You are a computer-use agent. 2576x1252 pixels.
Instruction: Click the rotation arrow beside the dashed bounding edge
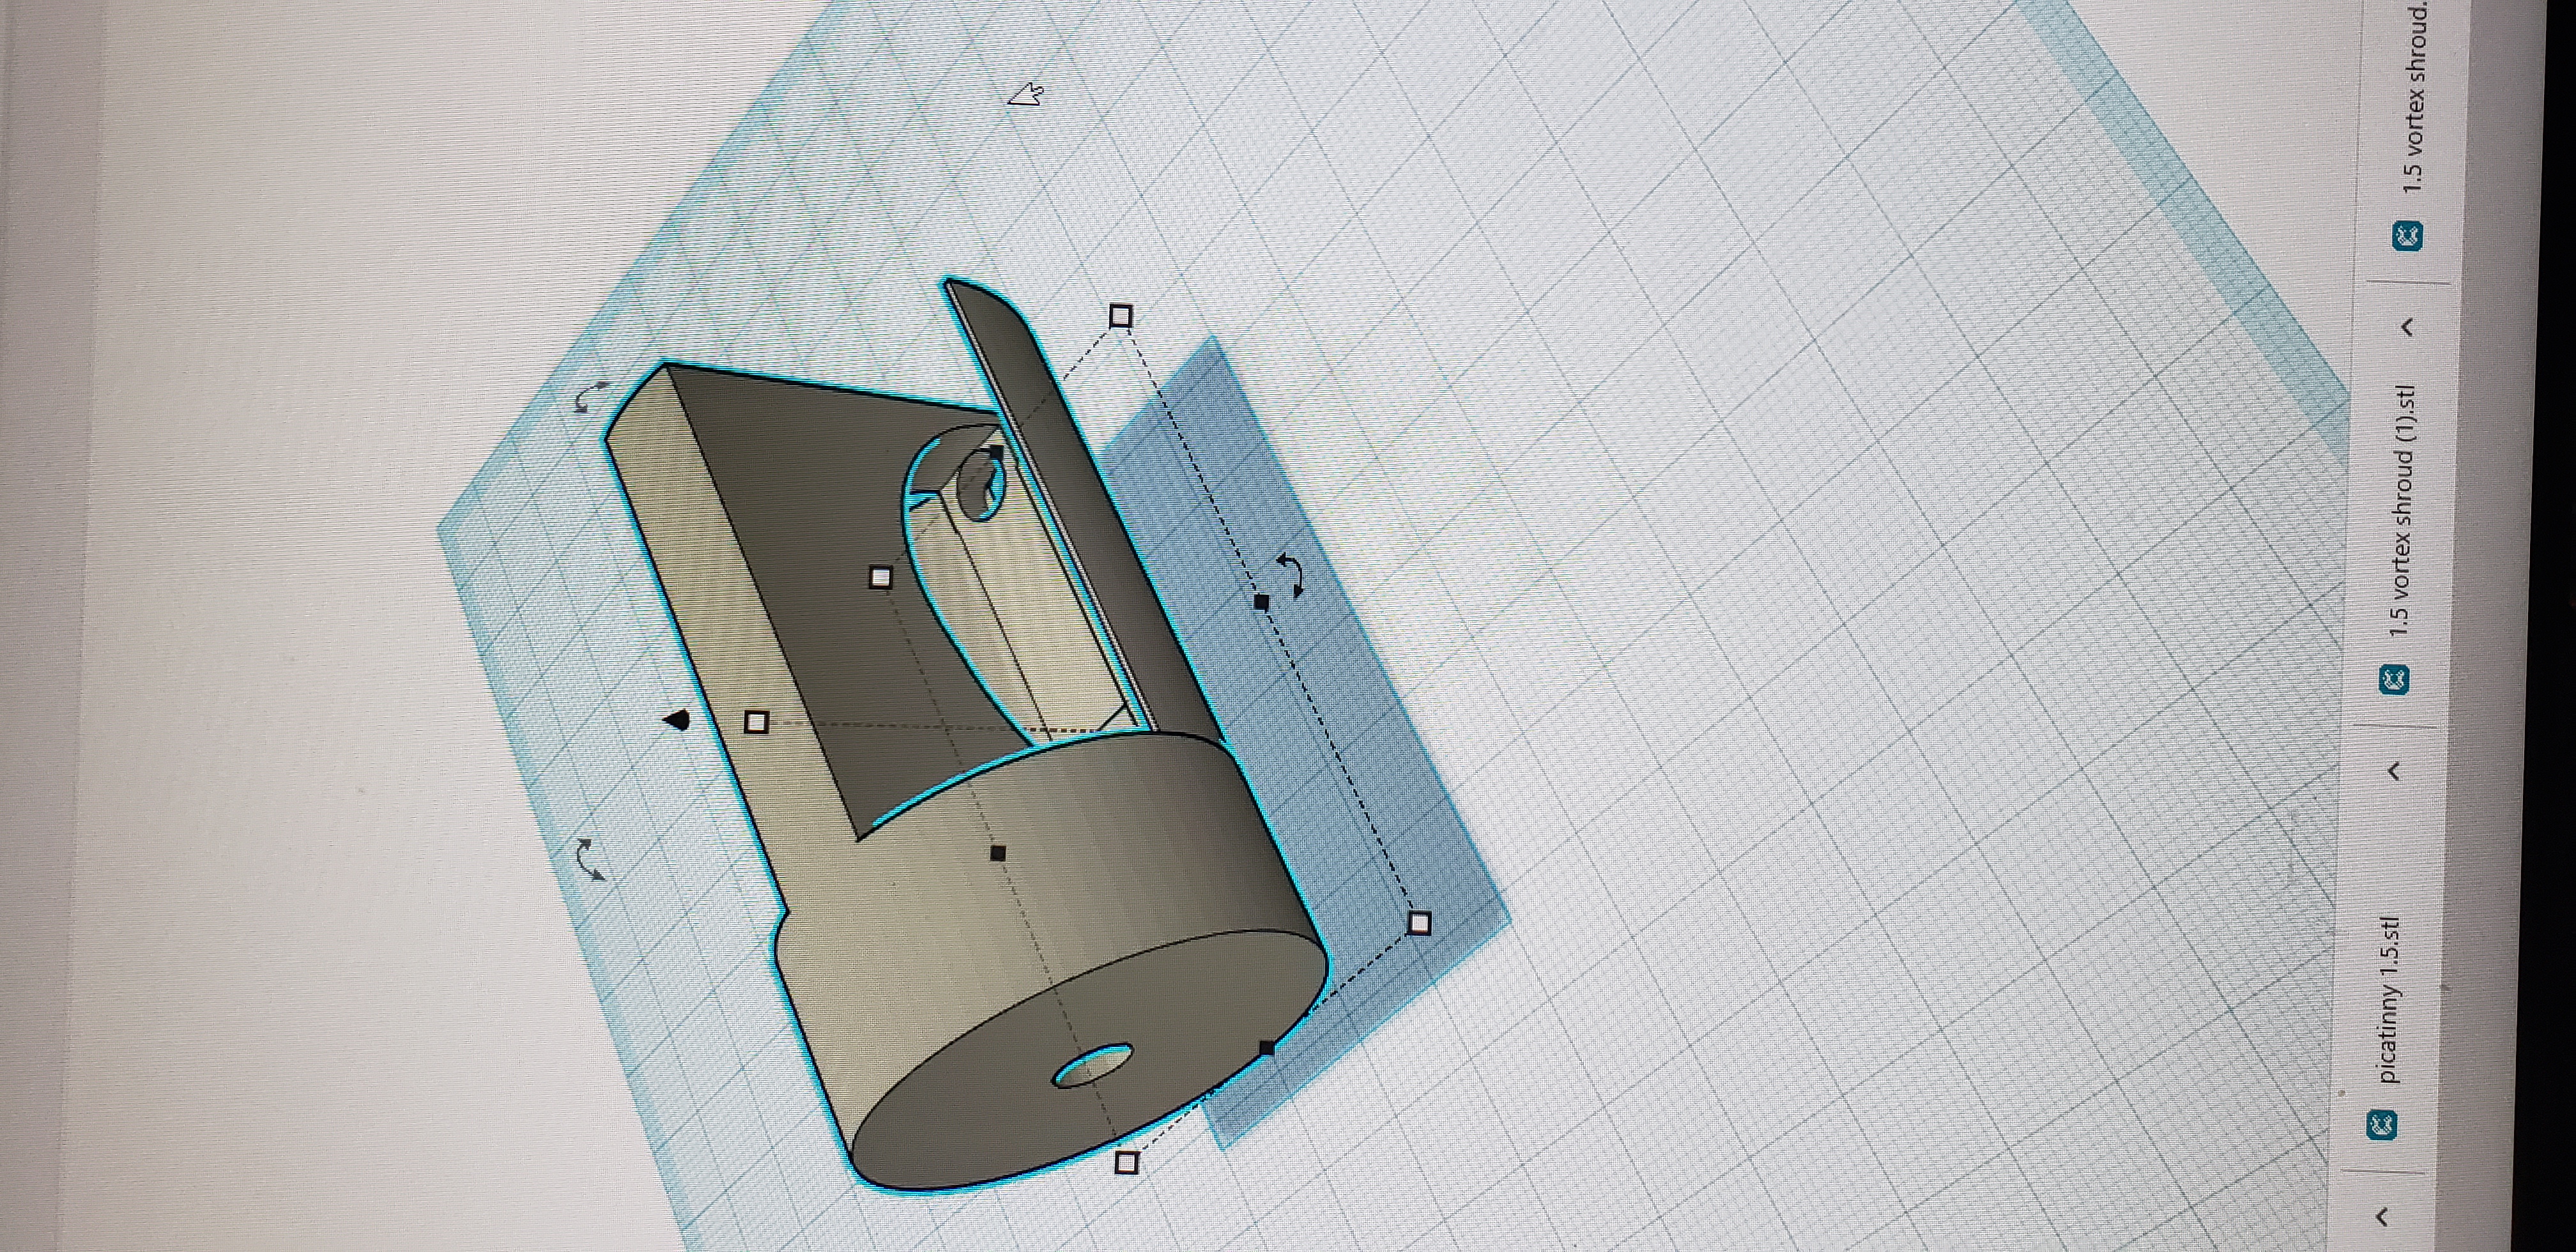1291,575
